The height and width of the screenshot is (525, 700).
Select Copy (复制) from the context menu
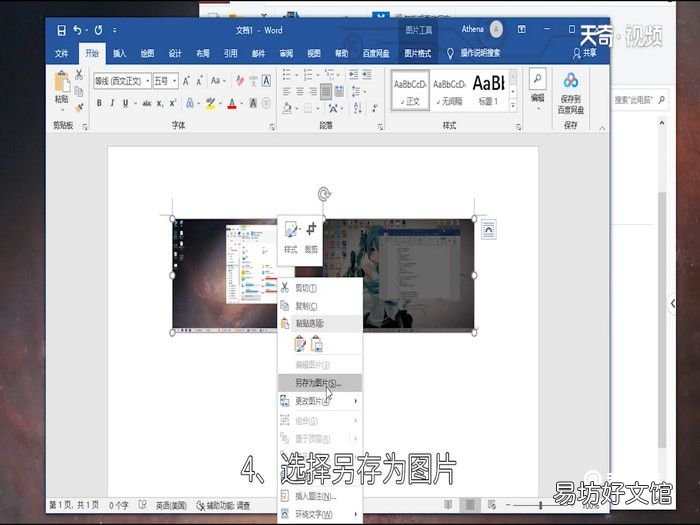pos(320,306)
